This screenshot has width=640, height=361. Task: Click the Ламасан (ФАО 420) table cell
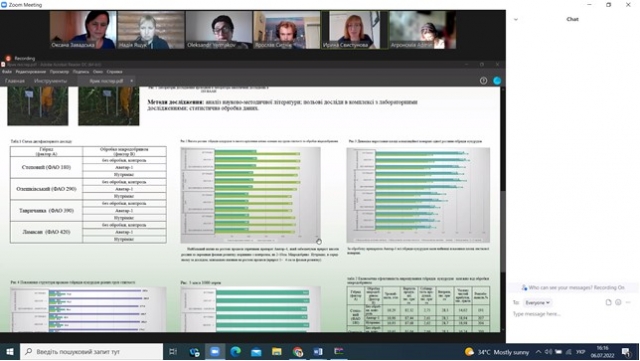[x=46, y=232]
